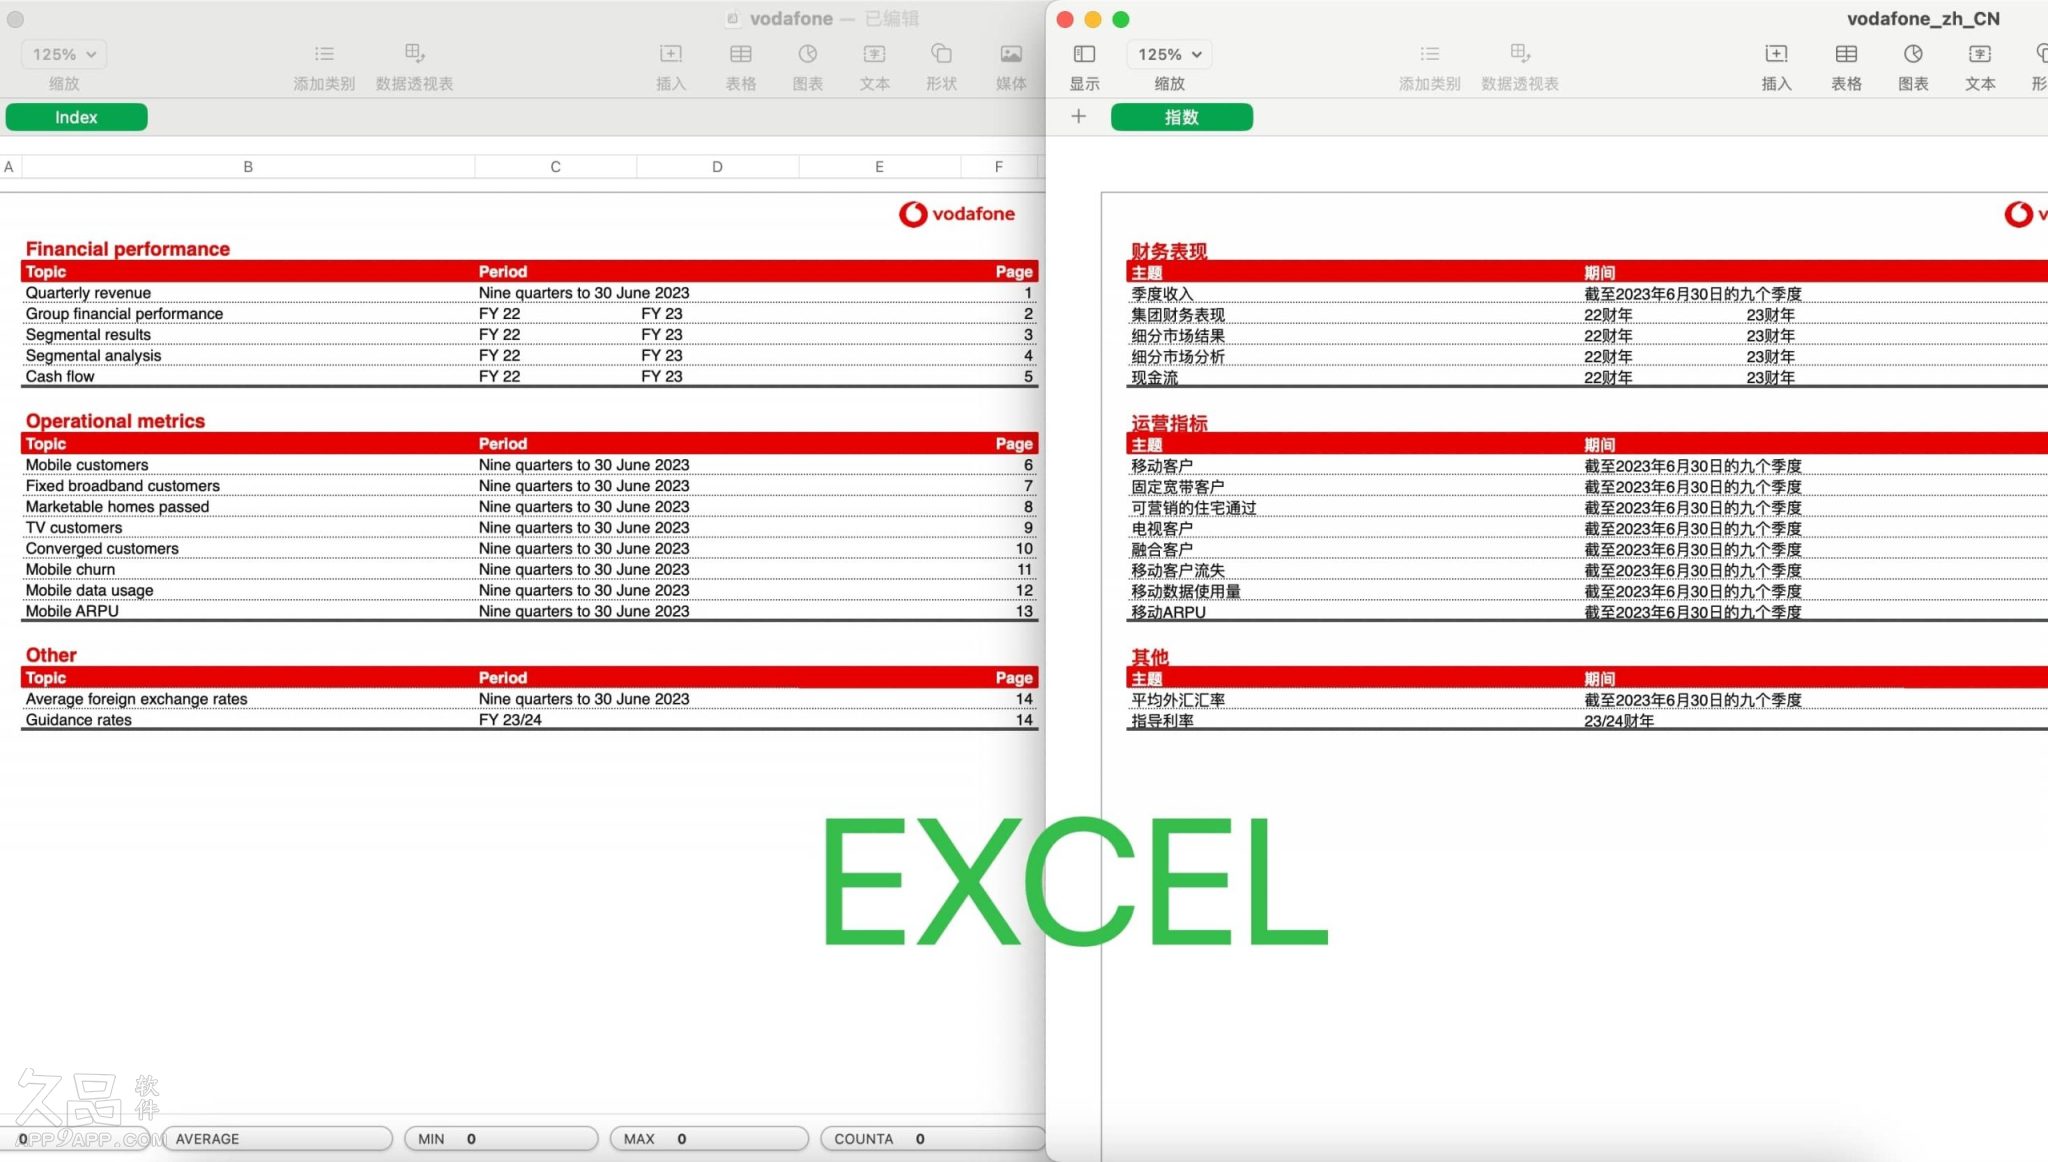The image size is (2048, 1162).
Task: Click Table icon in vodafone_zh_CN window
Action: [1846, 54]
